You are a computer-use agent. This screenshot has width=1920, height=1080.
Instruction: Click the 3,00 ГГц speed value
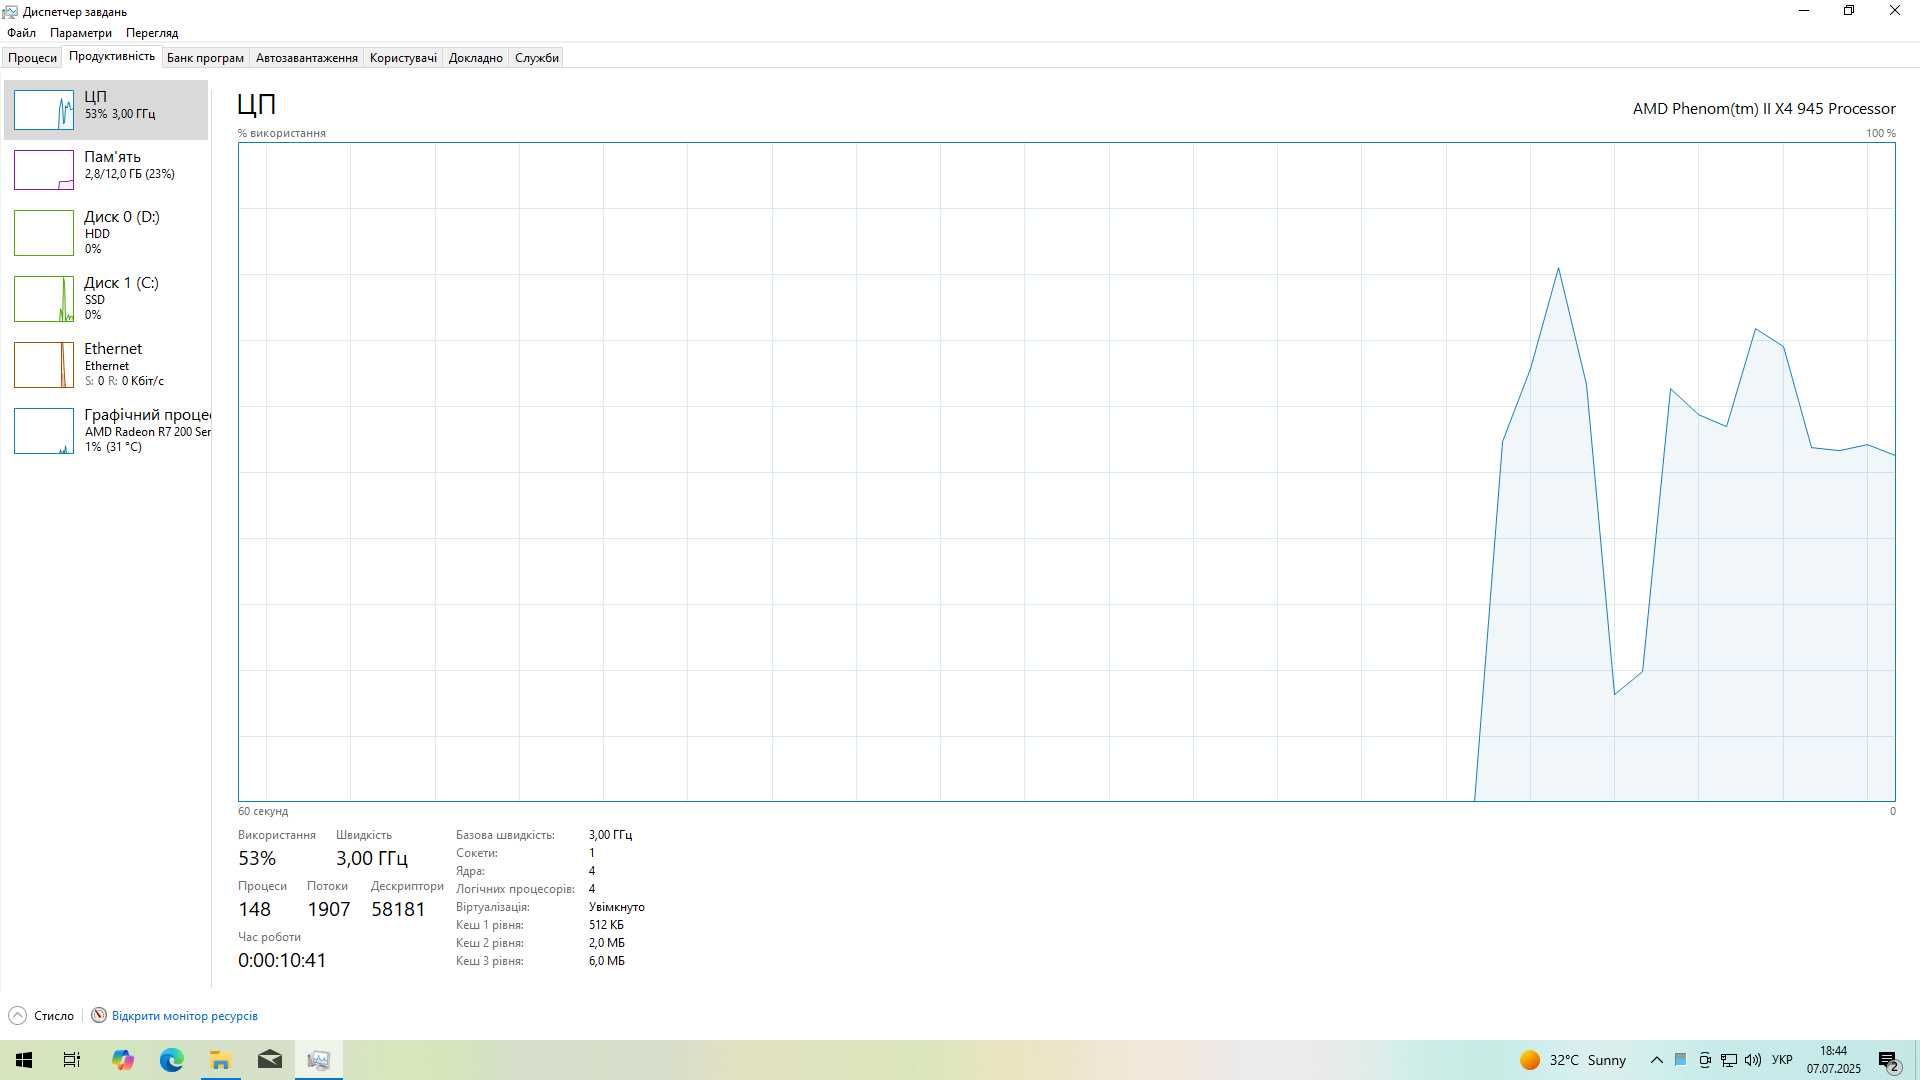click(x=372, y=858)
